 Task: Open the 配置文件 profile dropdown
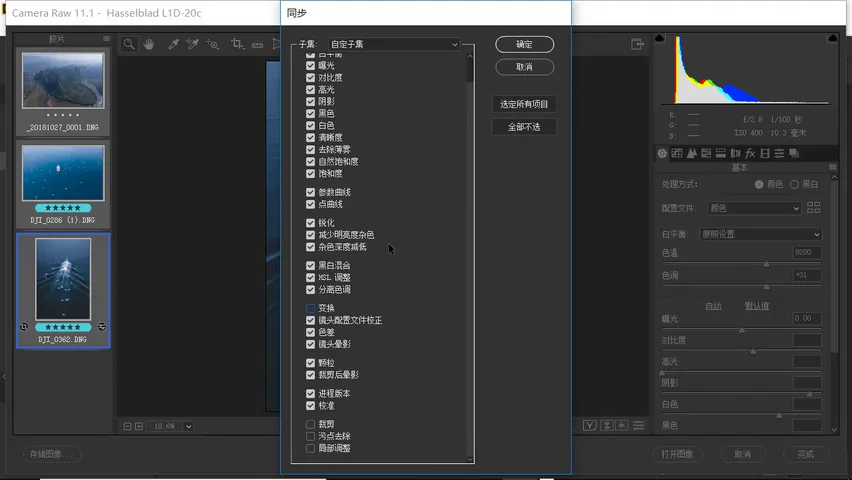pos(754,208)
